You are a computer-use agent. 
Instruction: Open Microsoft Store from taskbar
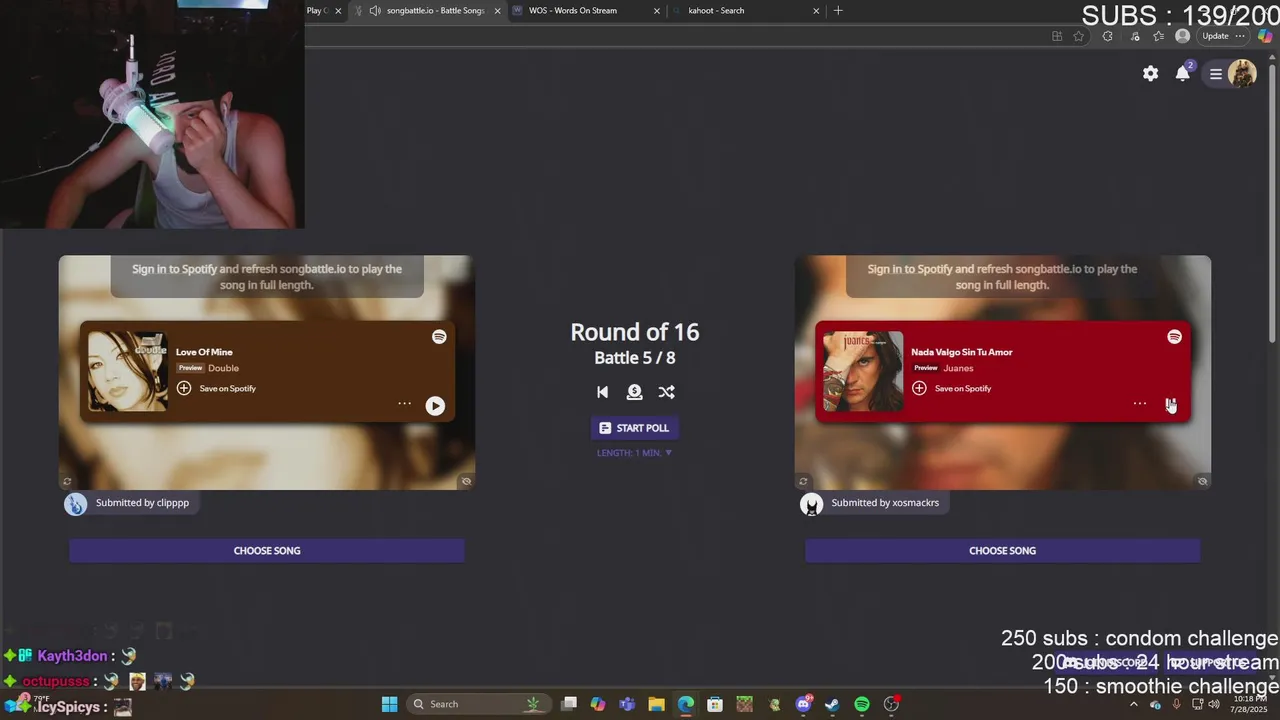coord(715,704)
